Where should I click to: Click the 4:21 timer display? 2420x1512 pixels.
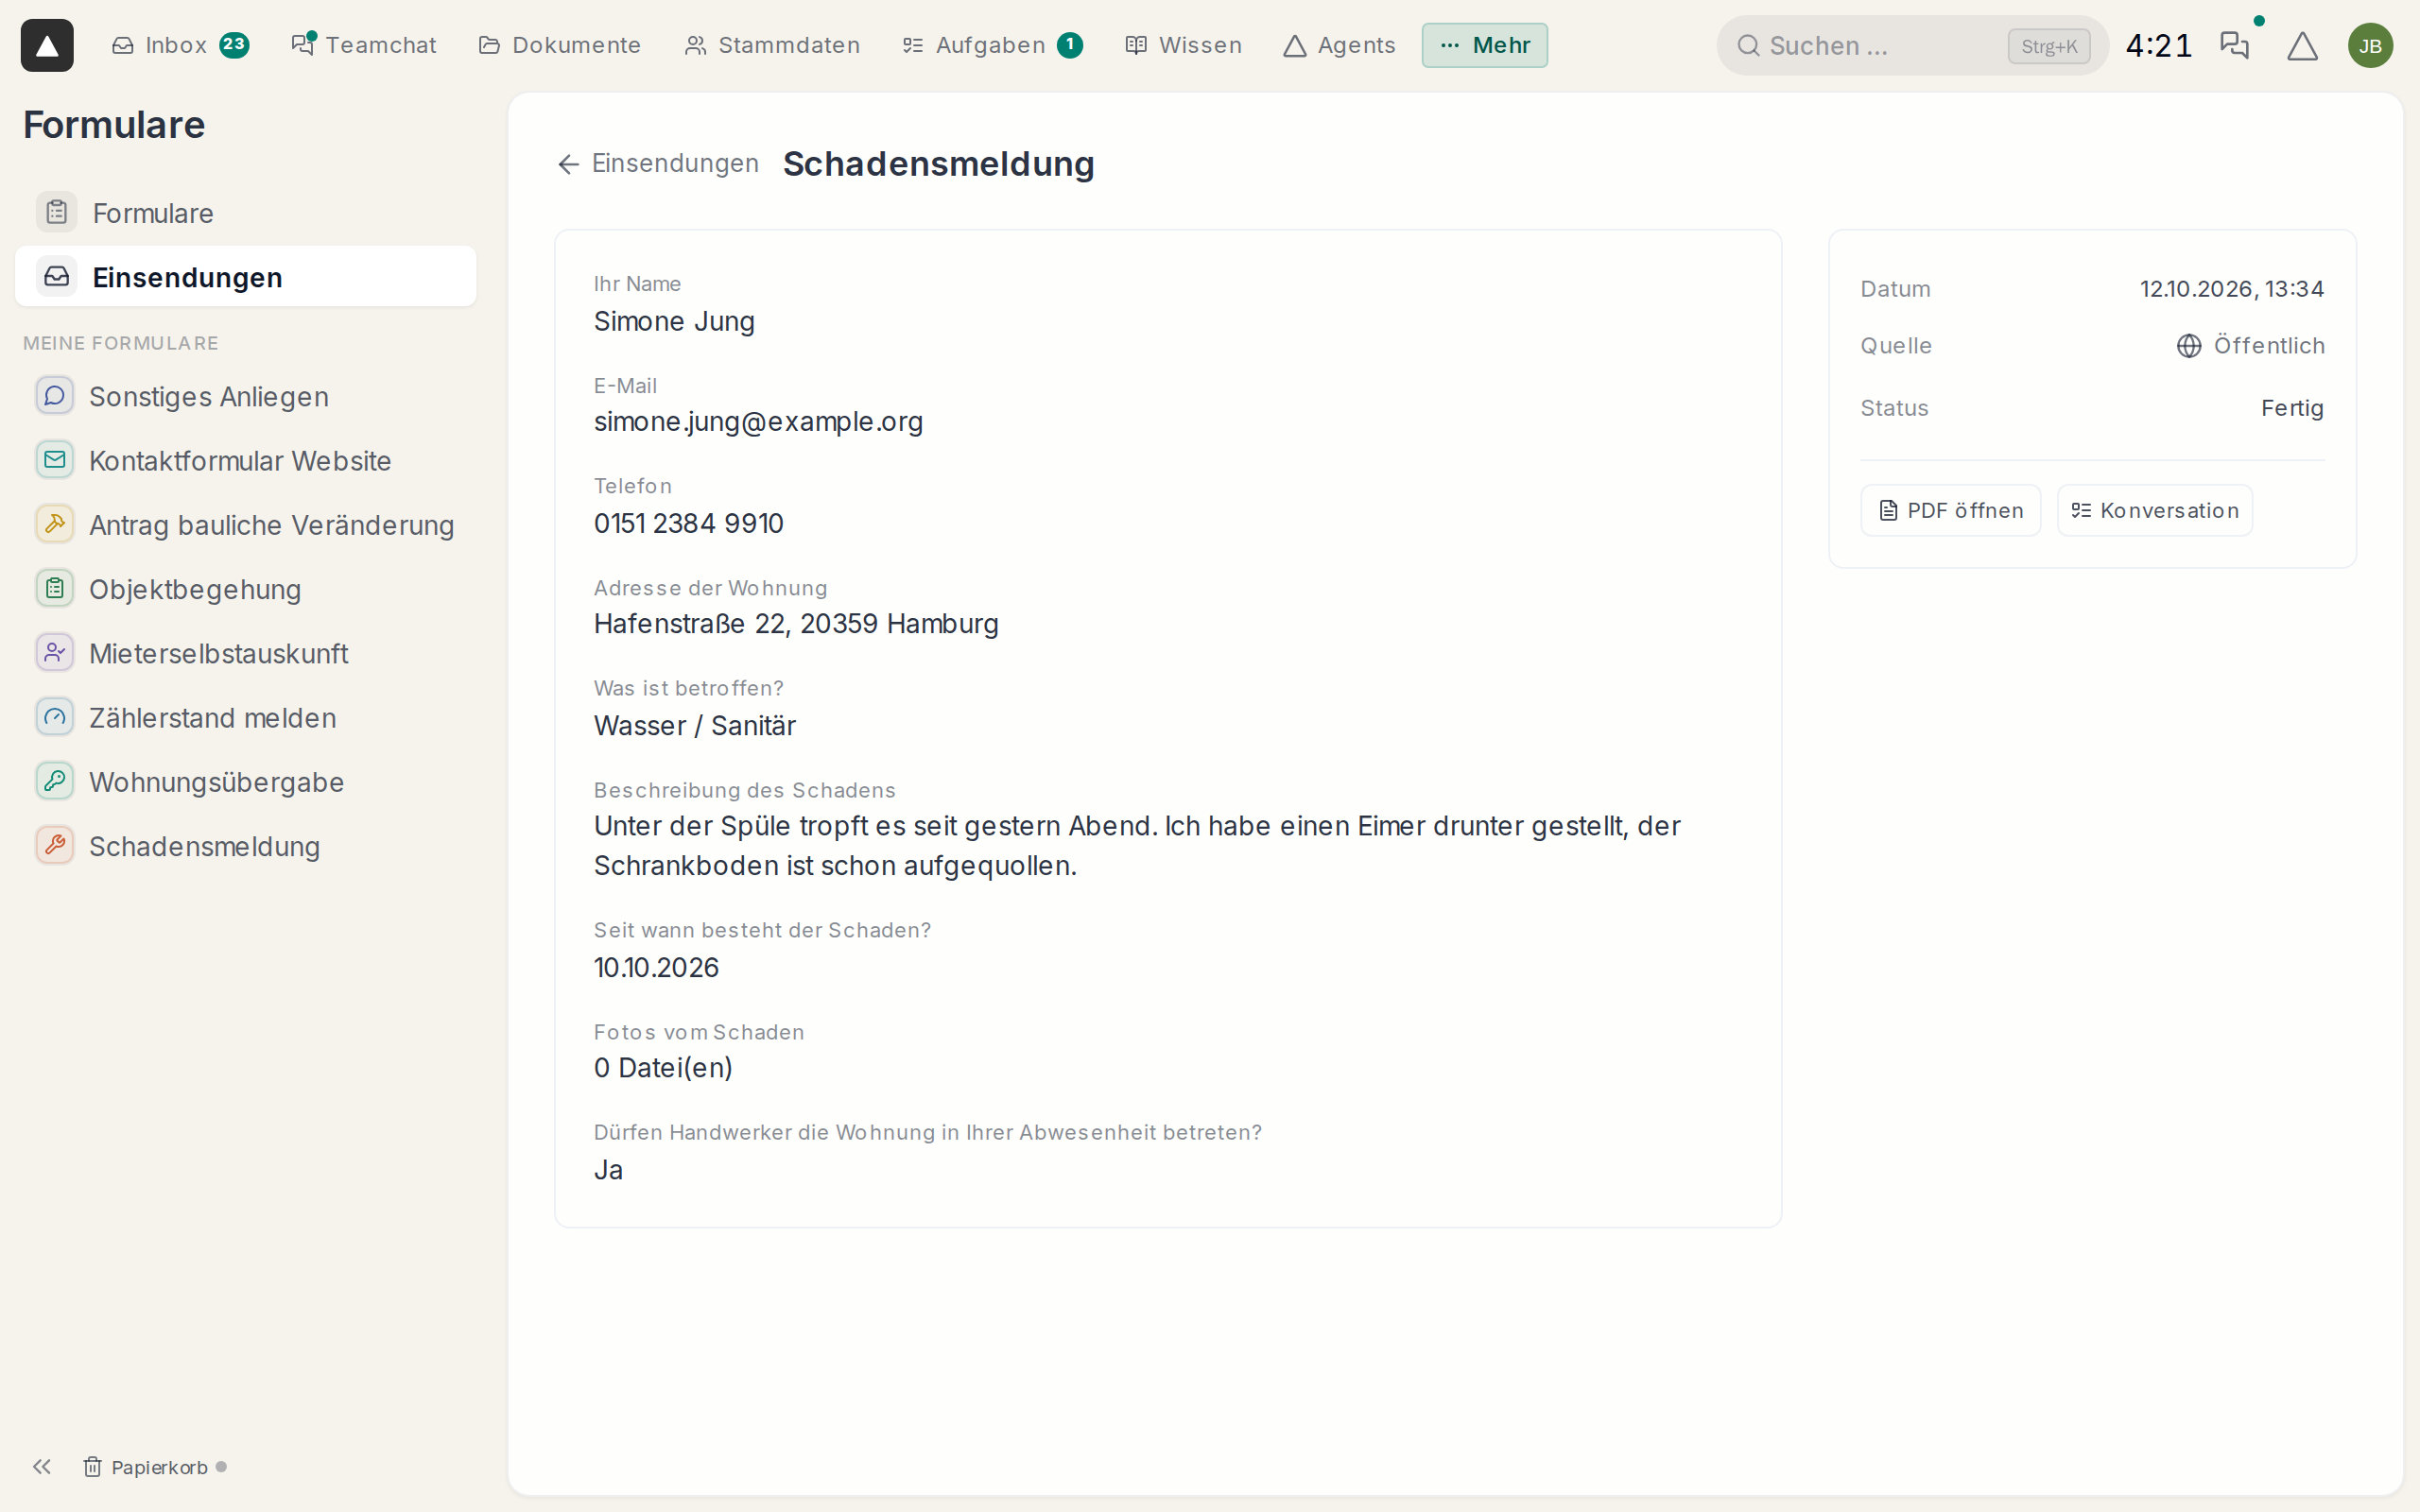(x=2159, y=45)
